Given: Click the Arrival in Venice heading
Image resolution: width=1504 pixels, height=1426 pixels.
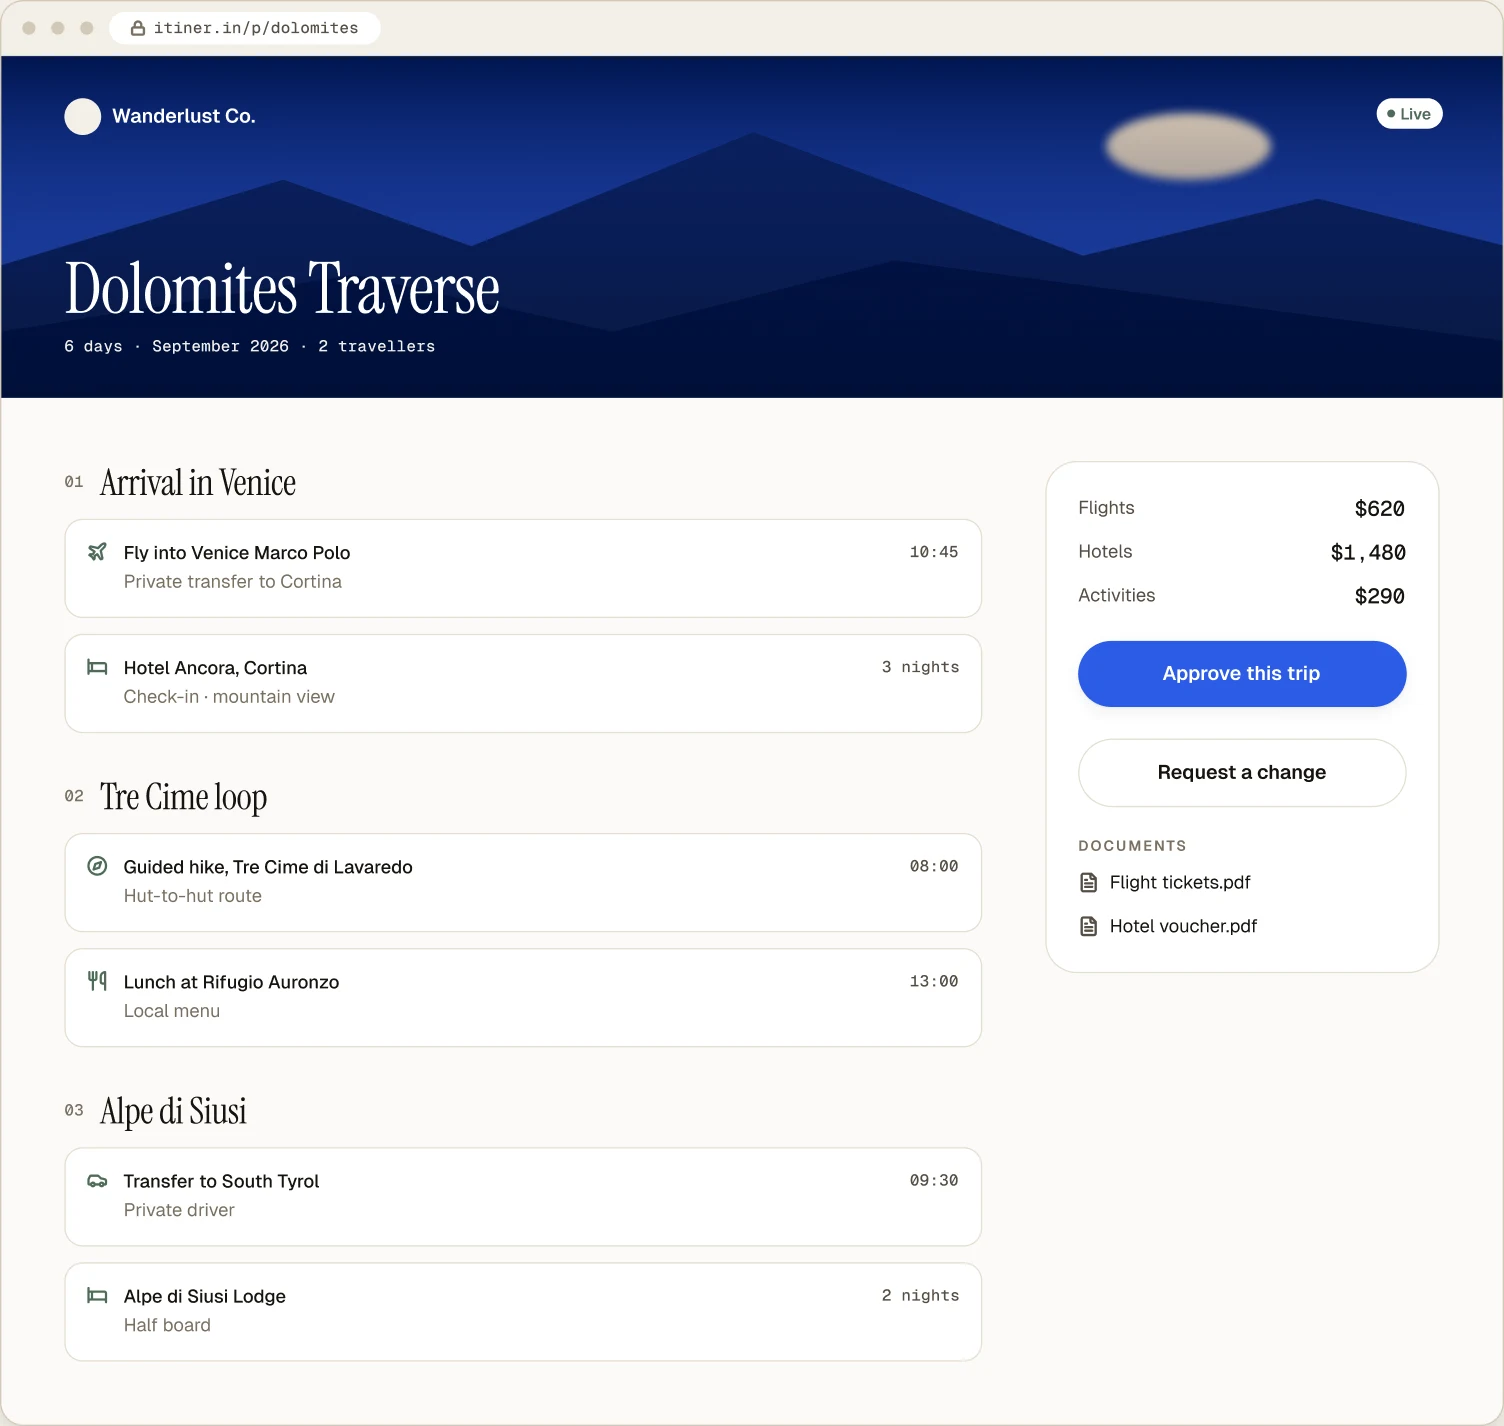Looking at the screenshot, I should (x=198, y=483).
